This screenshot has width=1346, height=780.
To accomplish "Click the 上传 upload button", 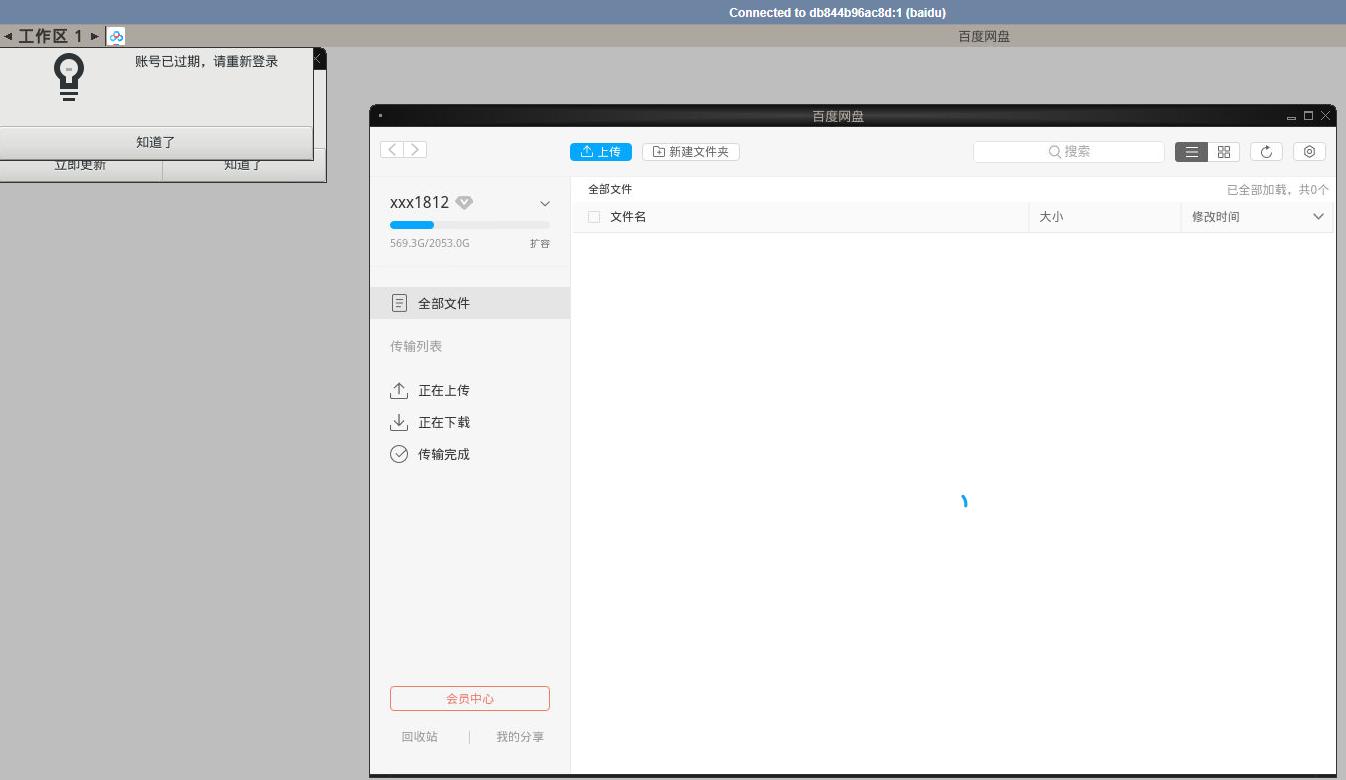I will coord(600,151).
